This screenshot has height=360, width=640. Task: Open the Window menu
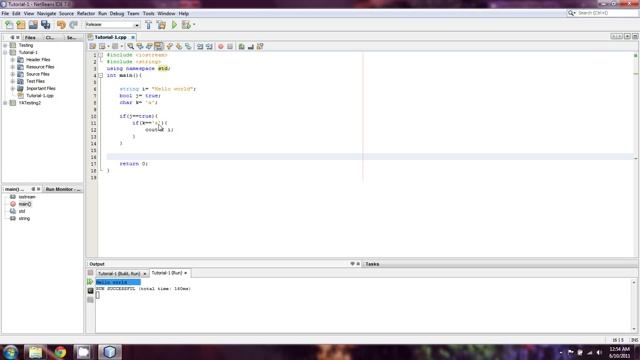click(166, 13)
